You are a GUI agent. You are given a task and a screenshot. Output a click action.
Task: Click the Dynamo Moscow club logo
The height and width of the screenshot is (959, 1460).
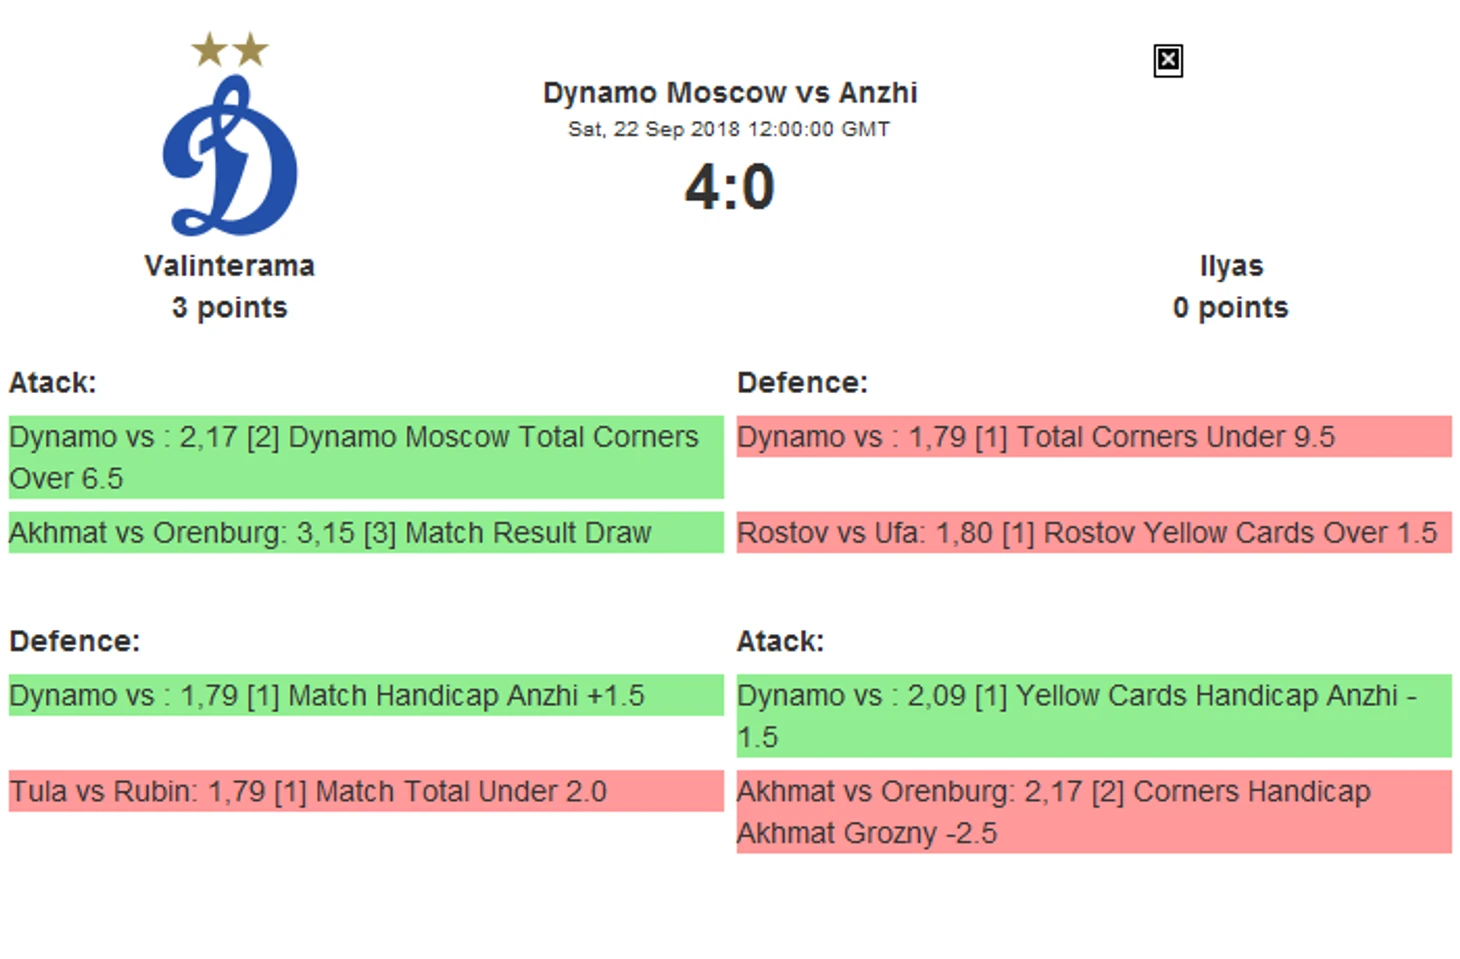pyautogui.click(x=230, y=155)
